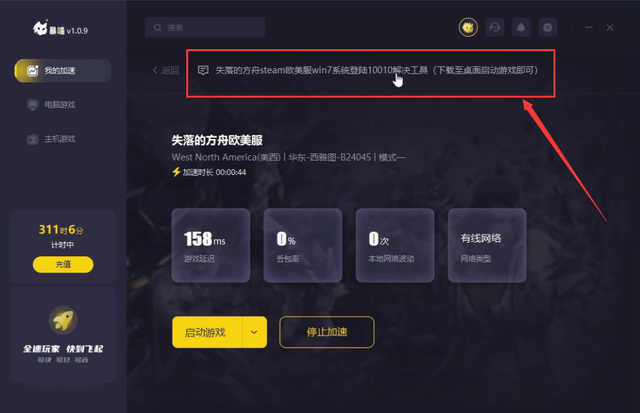Expand the launch game dropdown arrow

point(254,332)
